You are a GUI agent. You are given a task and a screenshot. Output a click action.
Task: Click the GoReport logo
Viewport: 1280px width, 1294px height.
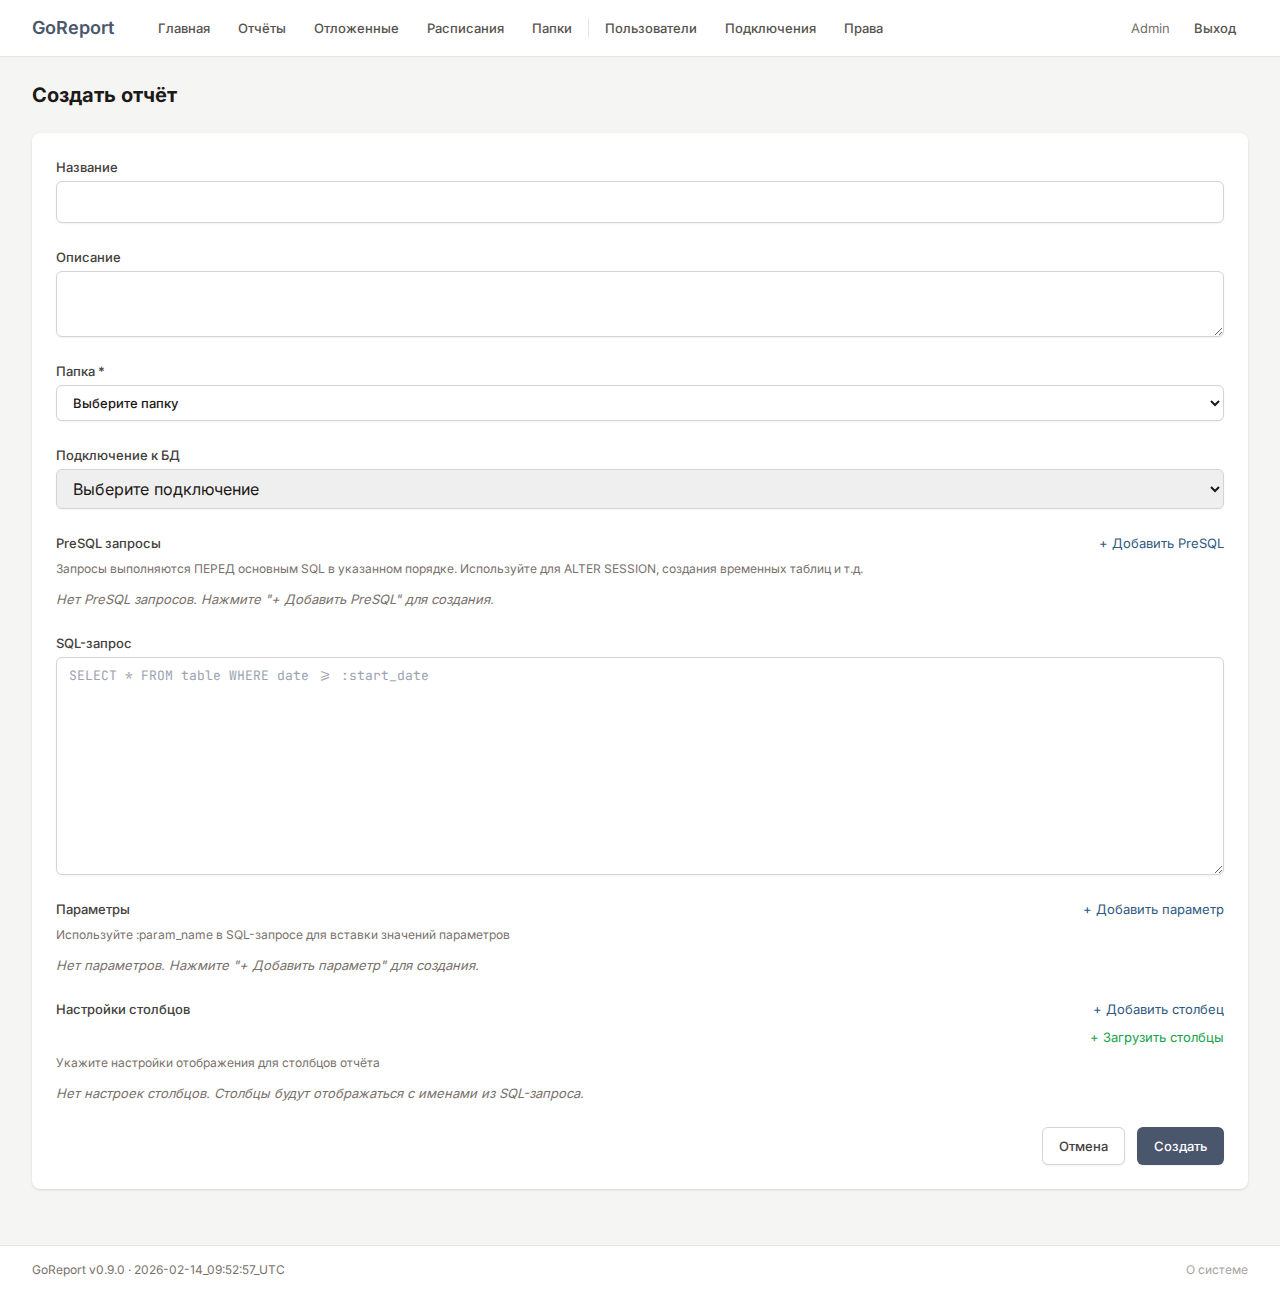(73, 28)
